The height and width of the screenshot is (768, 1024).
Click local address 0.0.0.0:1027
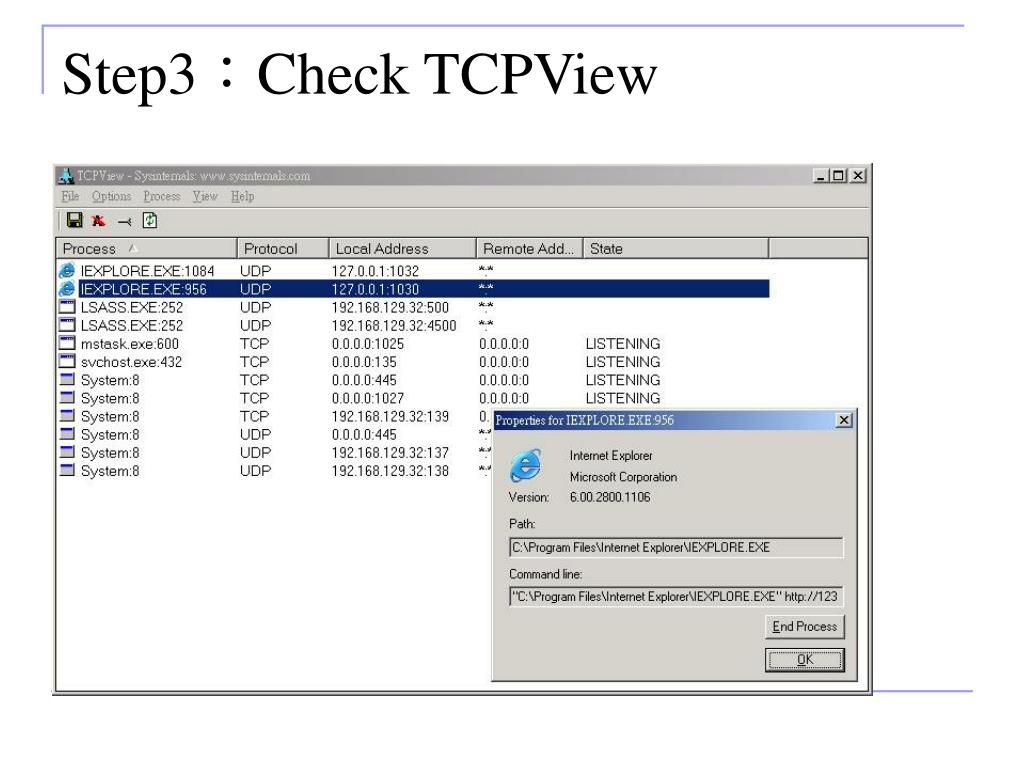(x=368, y=398)
